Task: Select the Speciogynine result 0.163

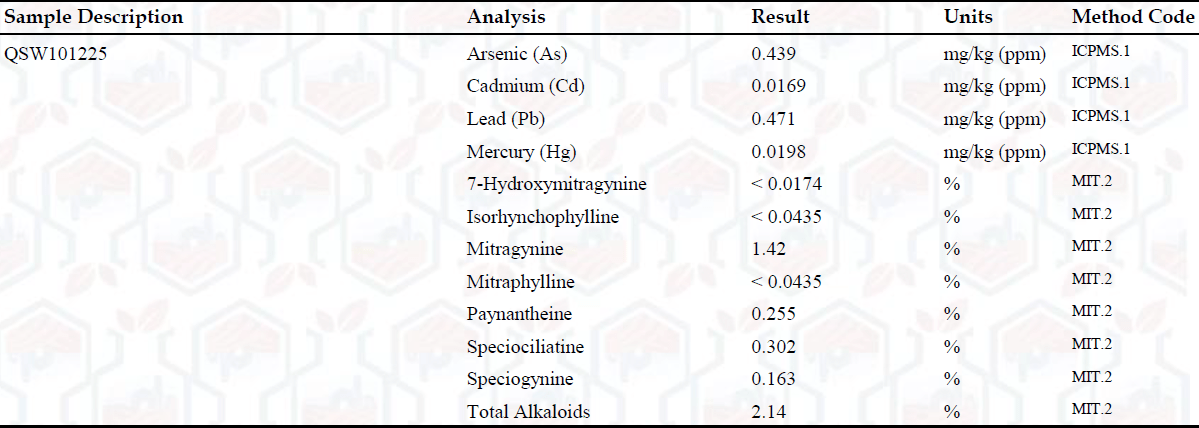Action: coord(774,379)
